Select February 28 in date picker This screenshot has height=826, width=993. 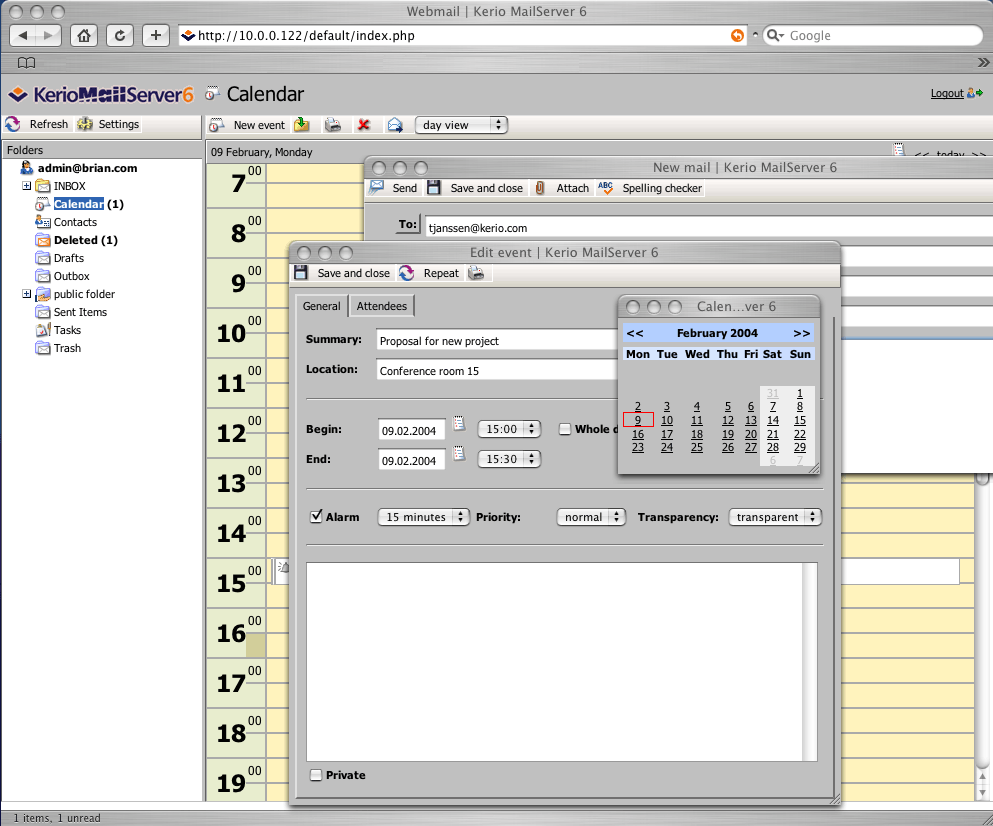click(773, 447)
